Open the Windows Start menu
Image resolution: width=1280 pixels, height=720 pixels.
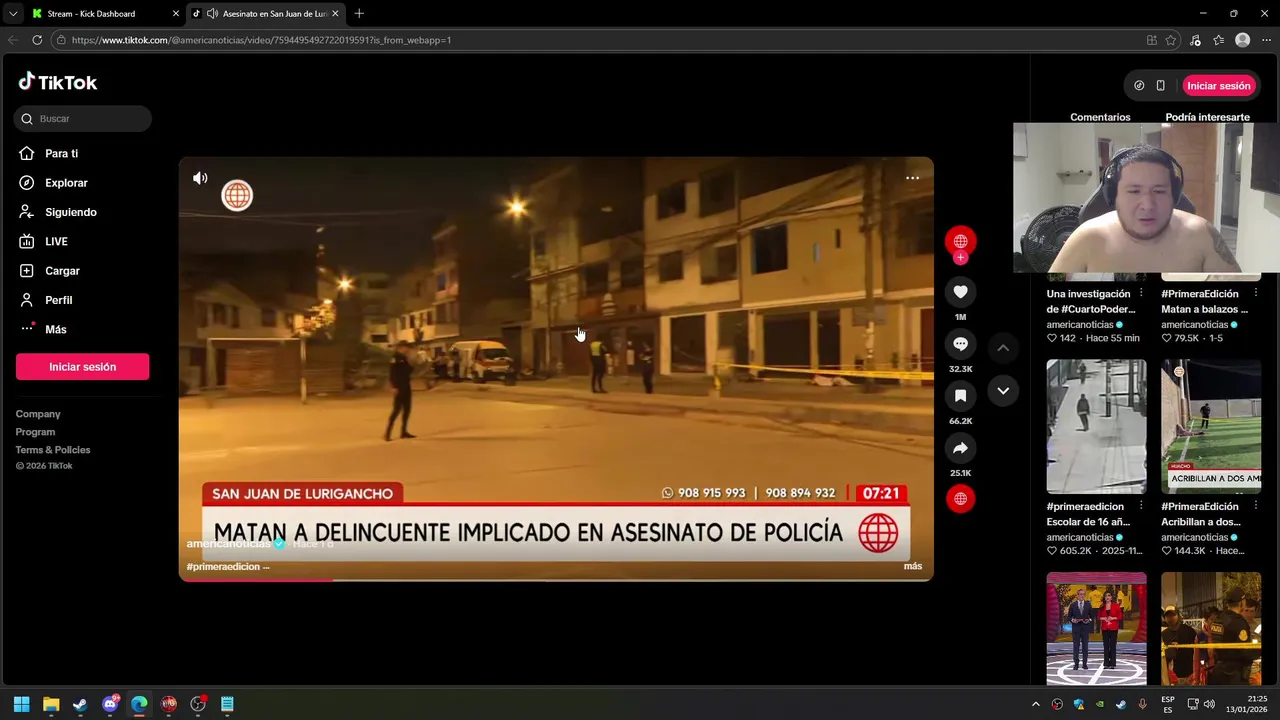tap(21, 704)
